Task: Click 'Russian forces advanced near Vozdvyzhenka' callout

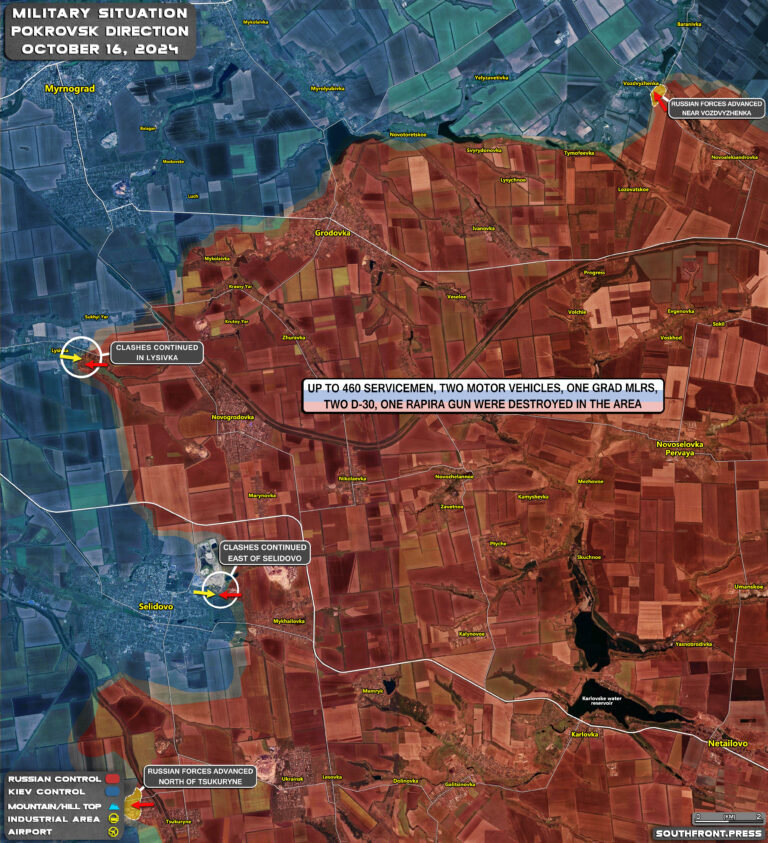Action: 717,108
